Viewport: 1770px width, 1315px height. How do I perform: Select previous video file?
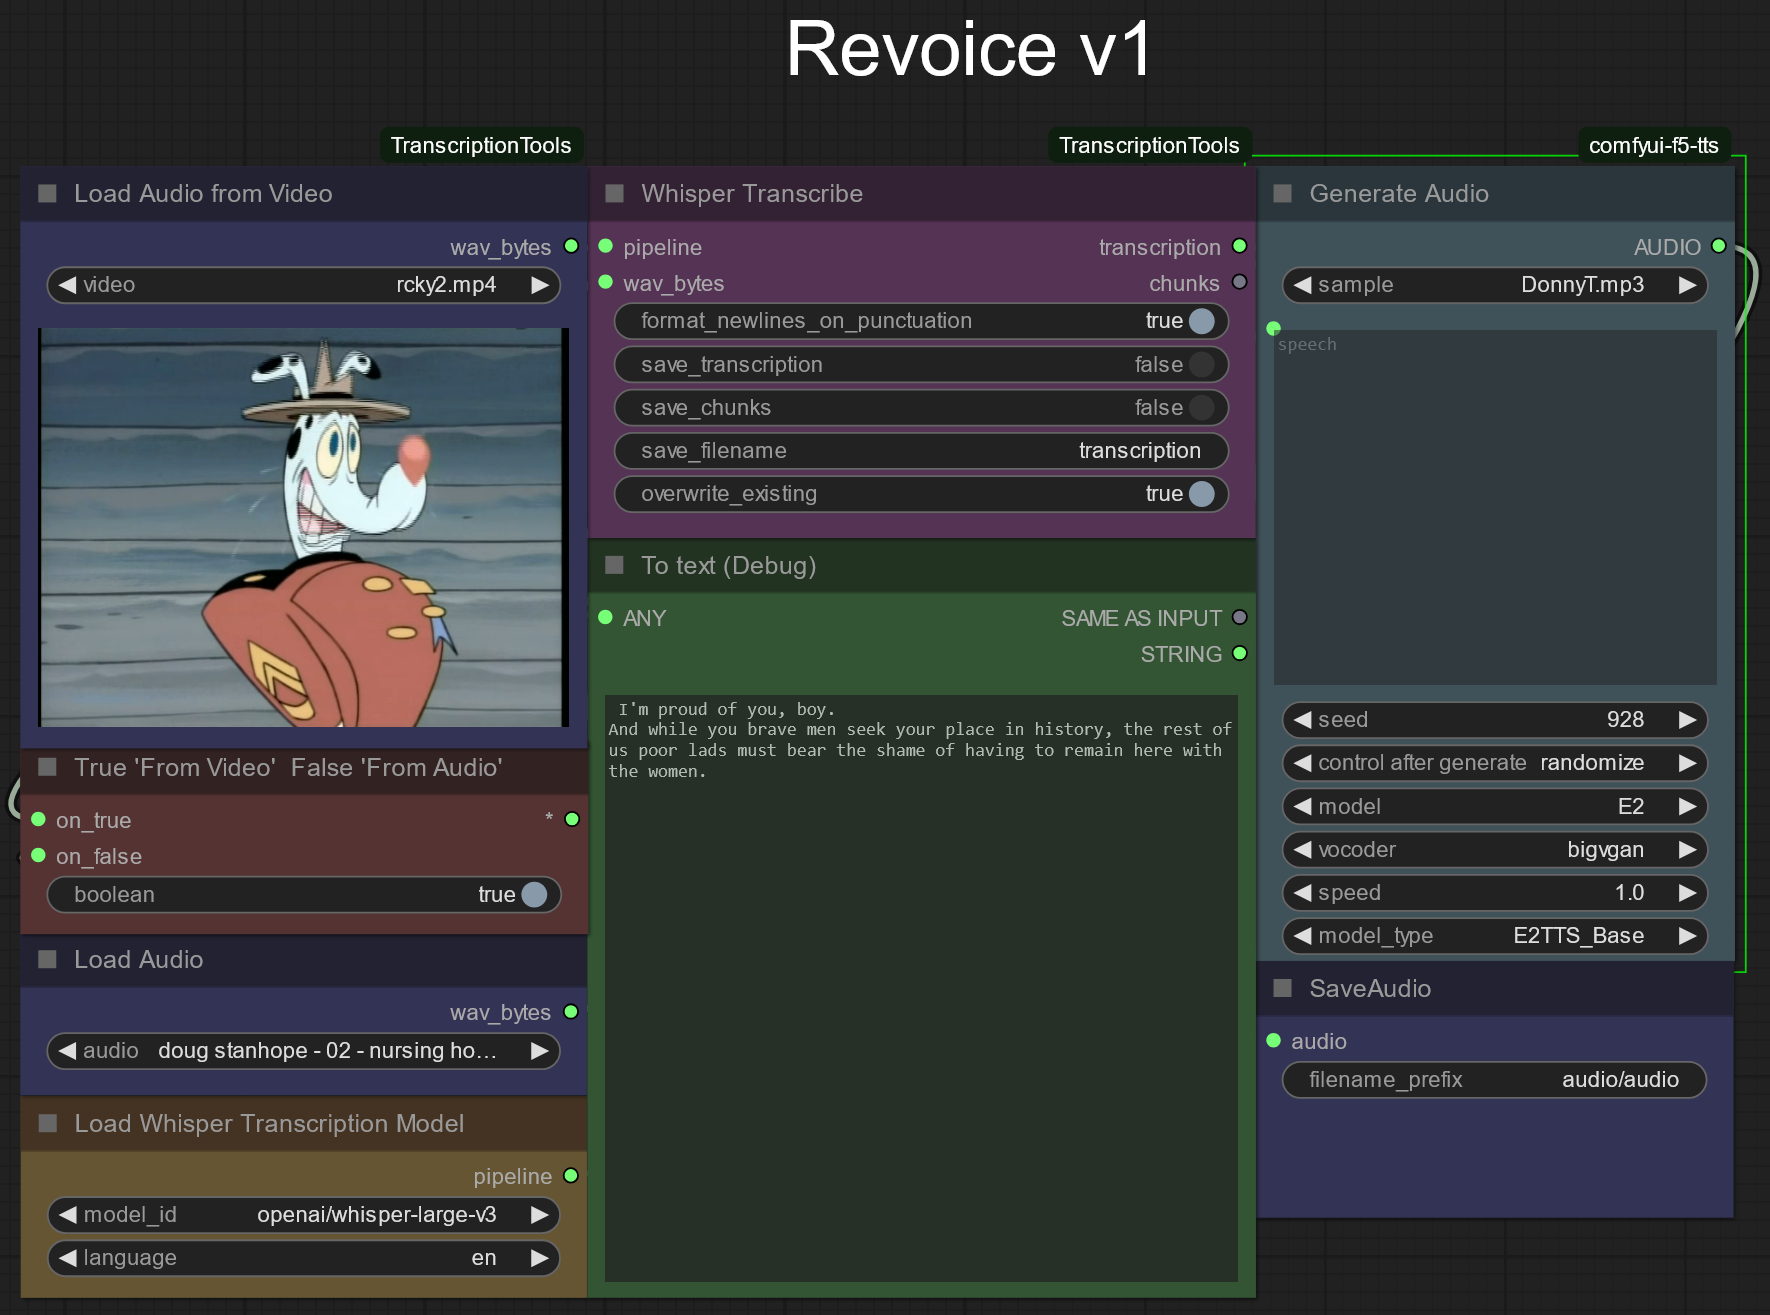67,285
